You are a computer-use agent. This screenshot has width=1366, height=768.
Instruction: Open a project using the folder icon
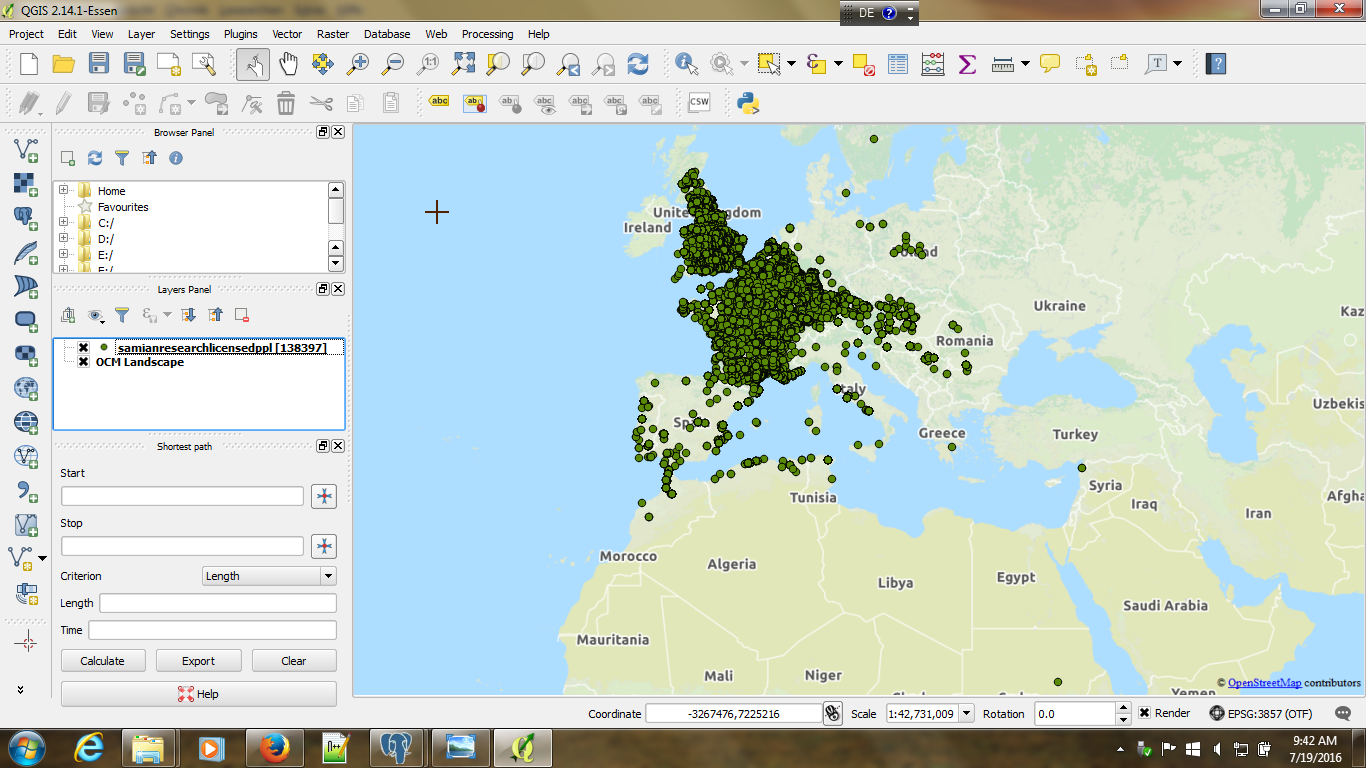click(x=63, y=64)
